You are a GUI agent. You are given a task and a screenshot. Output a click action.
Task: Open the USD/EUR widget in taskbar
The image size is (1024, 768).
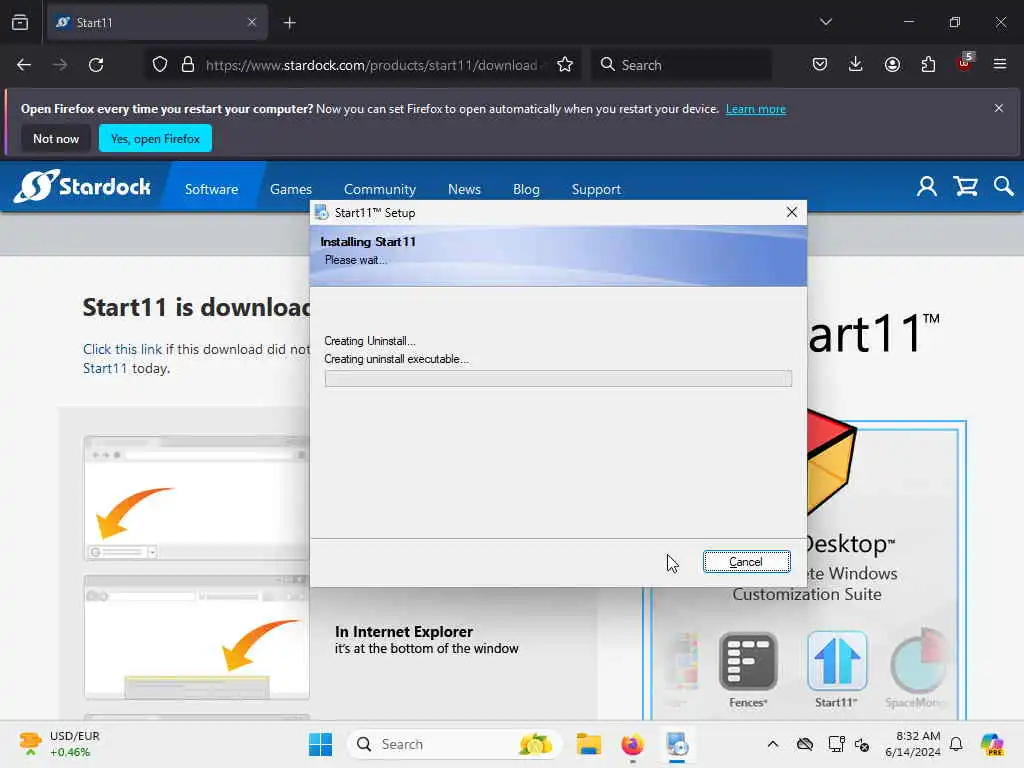[59, 744]
